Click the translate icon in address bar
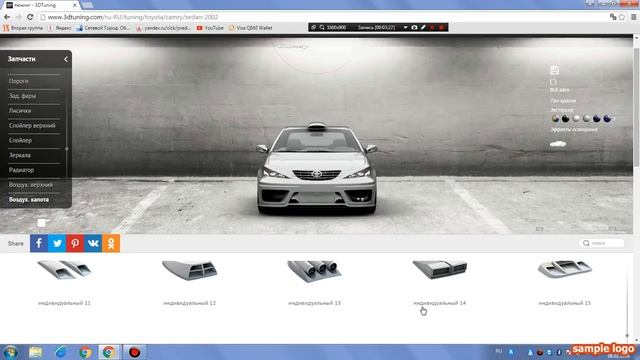 click(613, 17)
